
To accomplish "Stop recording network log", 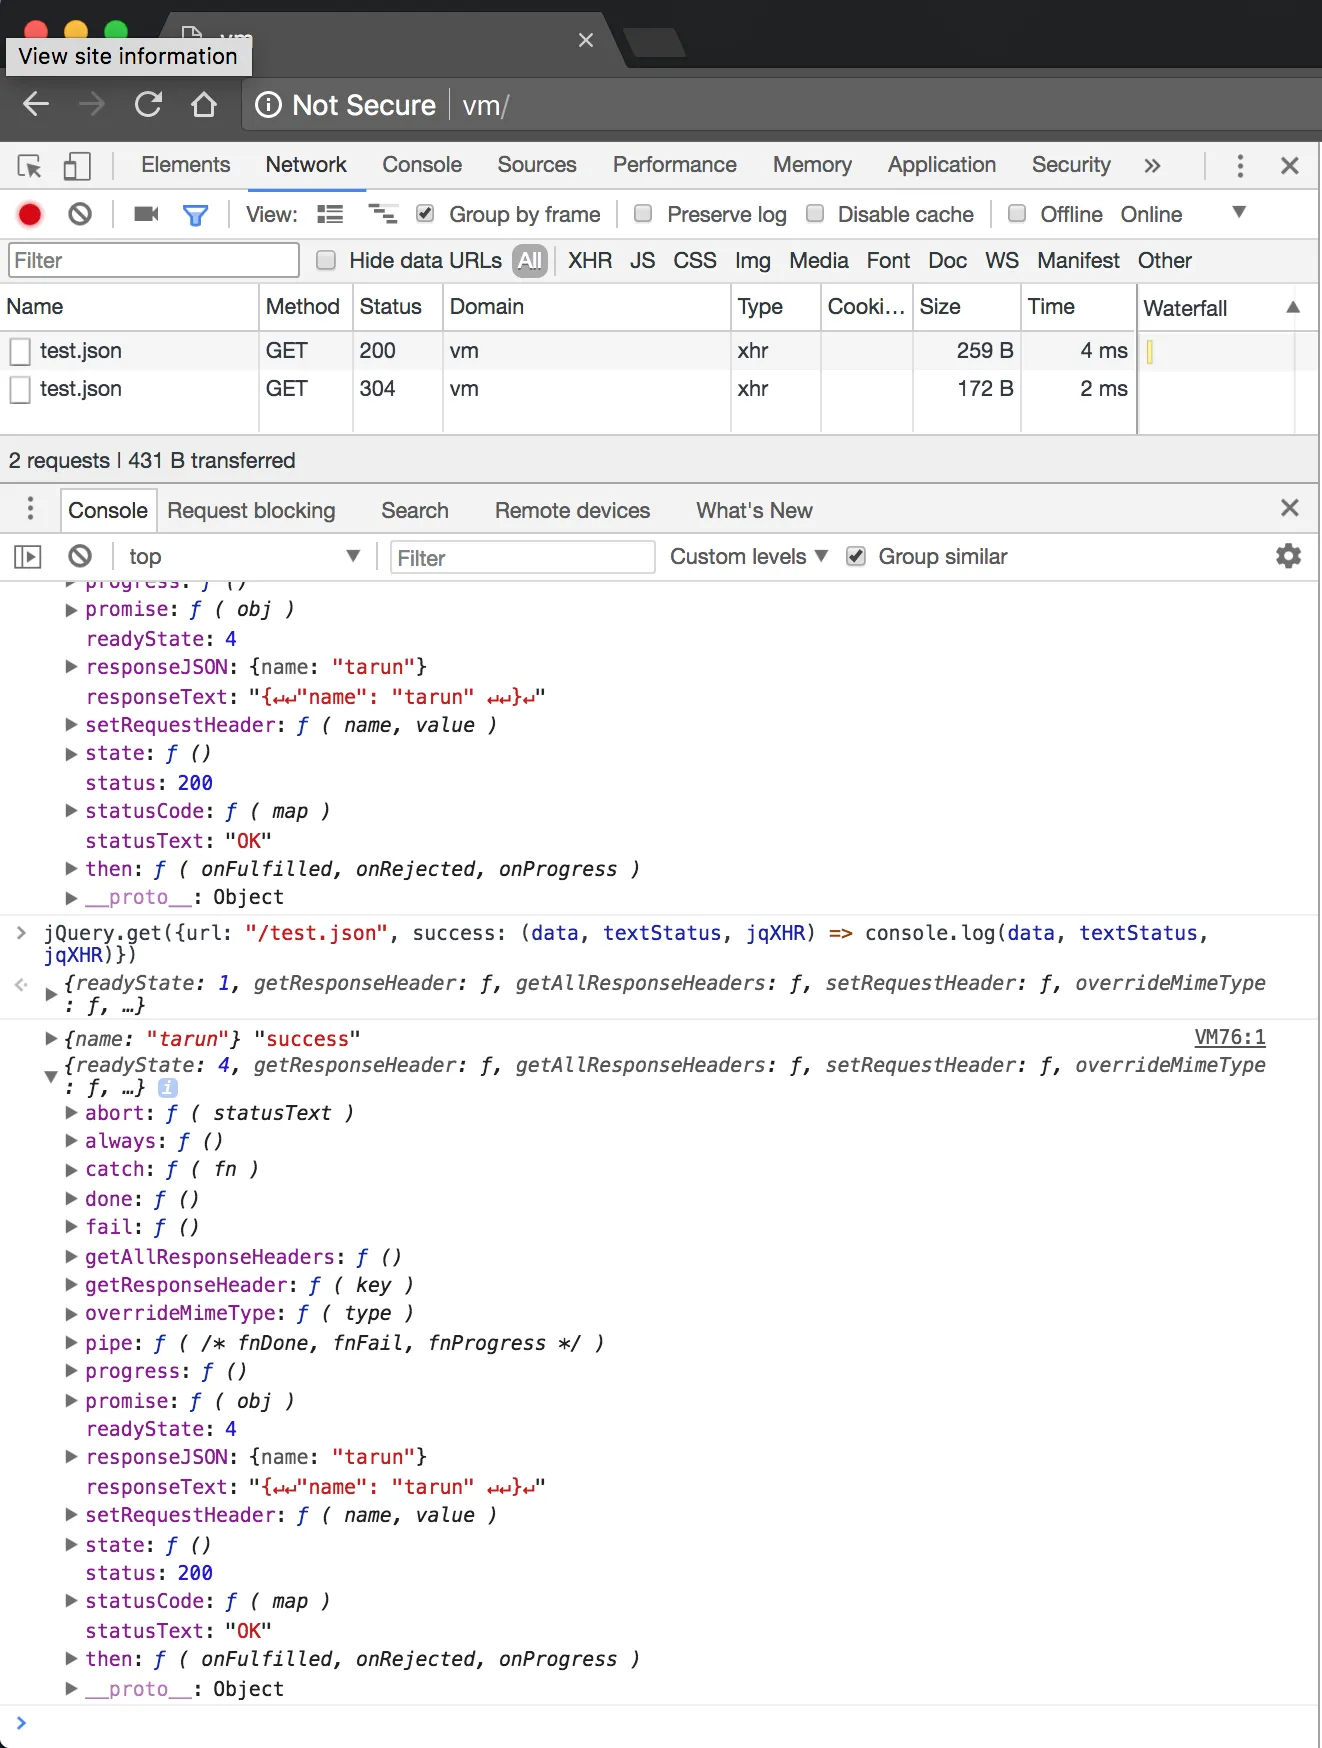I will click(x=30, y=214).
